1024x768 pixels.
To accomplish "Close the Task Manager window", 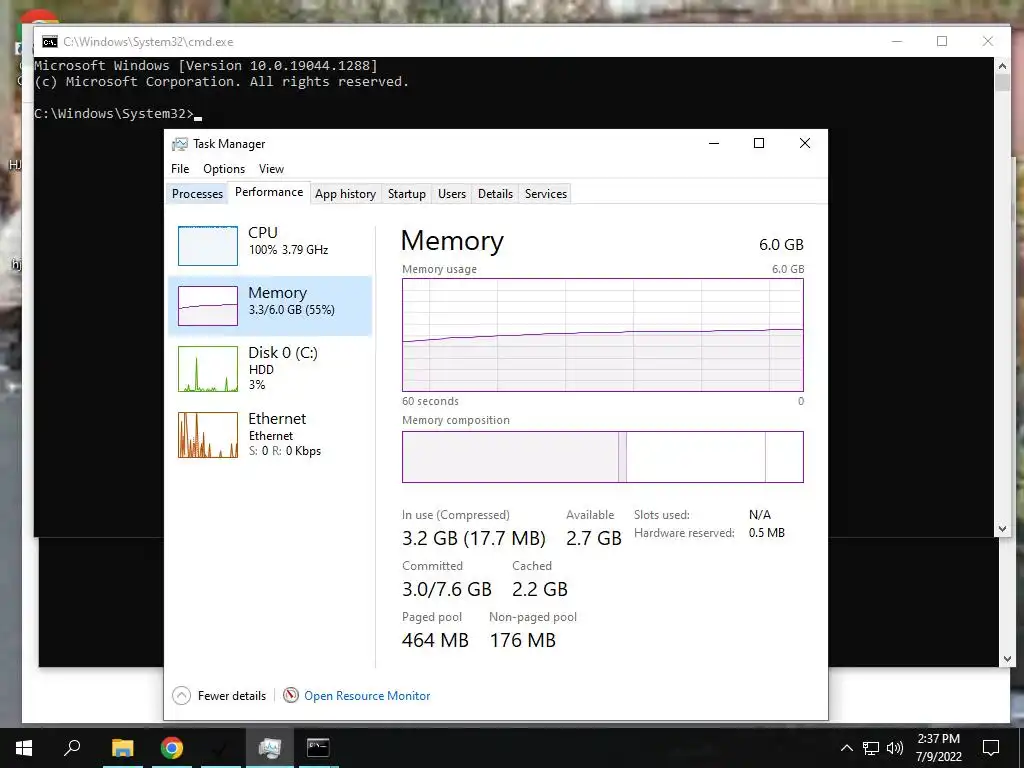I will click(805, 144).
